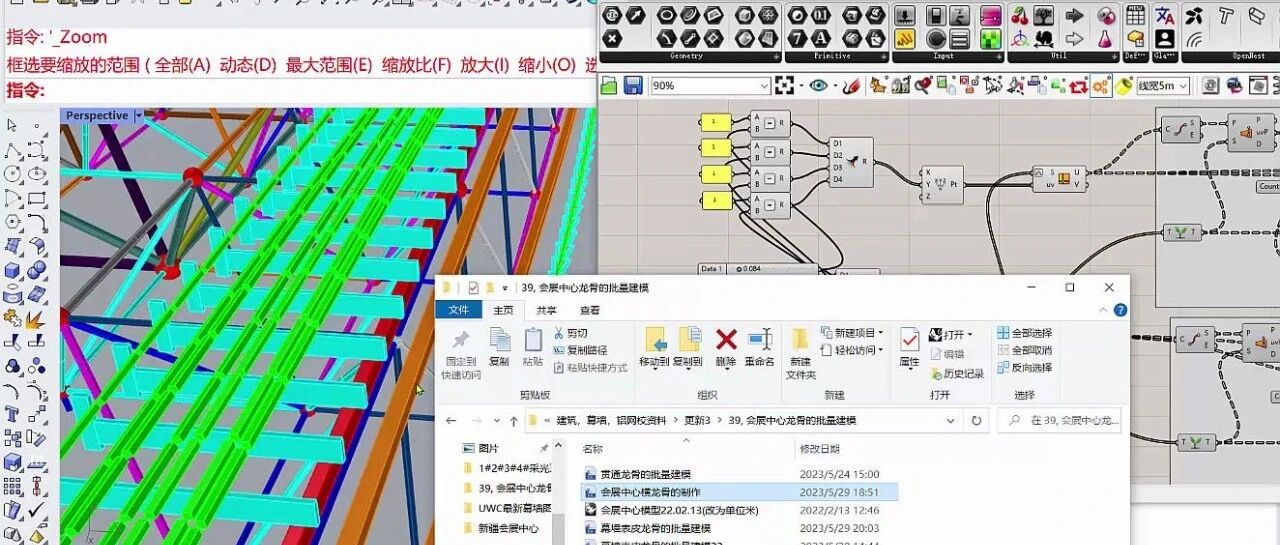The image size is (1280, 545).
Task: Click the Grasshopper orange gears solver icon
Action: (1101, 87)
